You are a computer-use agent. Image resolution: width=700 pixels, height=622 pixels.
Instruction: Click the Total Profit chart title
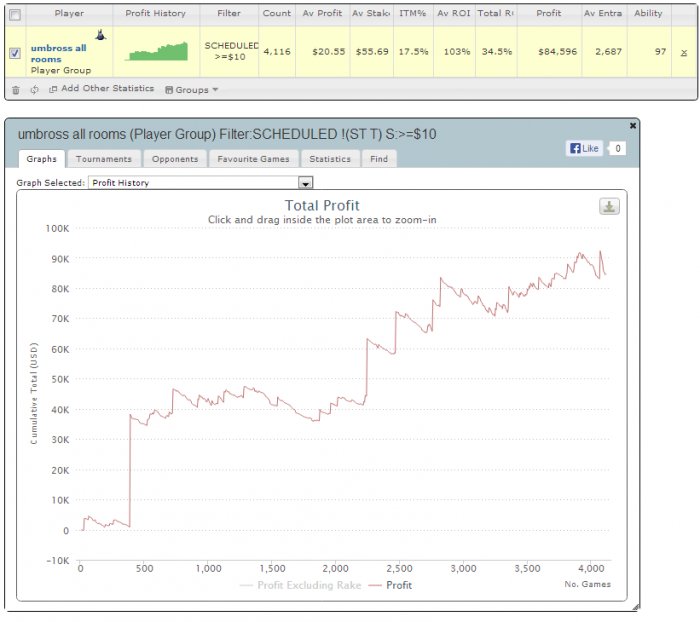[x=322, y=205]
